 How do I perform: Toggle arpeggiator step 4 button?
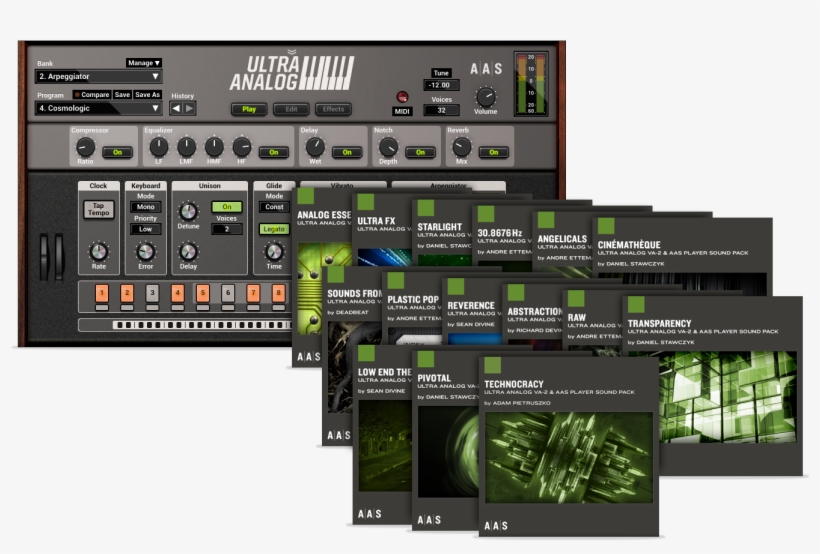tap(177, 293)
